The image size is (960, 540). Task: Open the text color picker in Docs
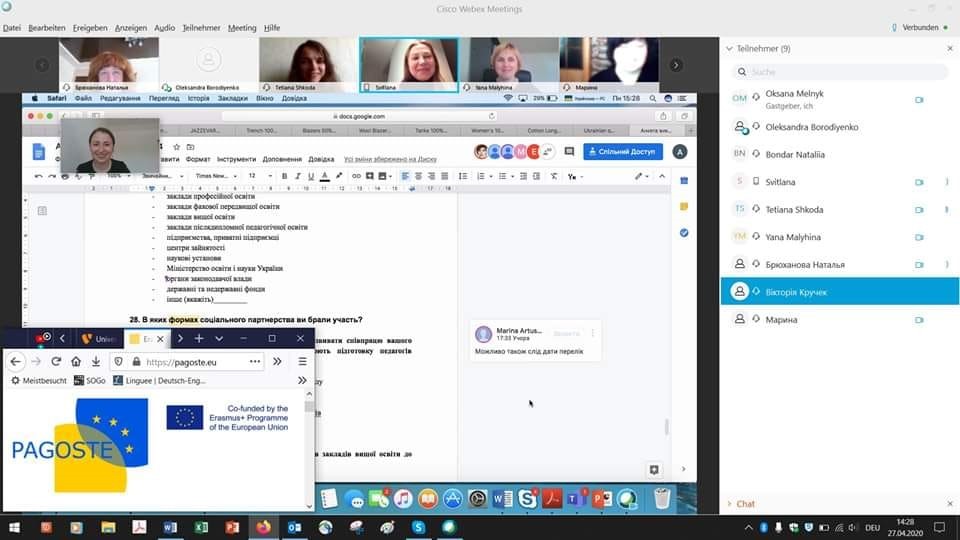point(324,176)
